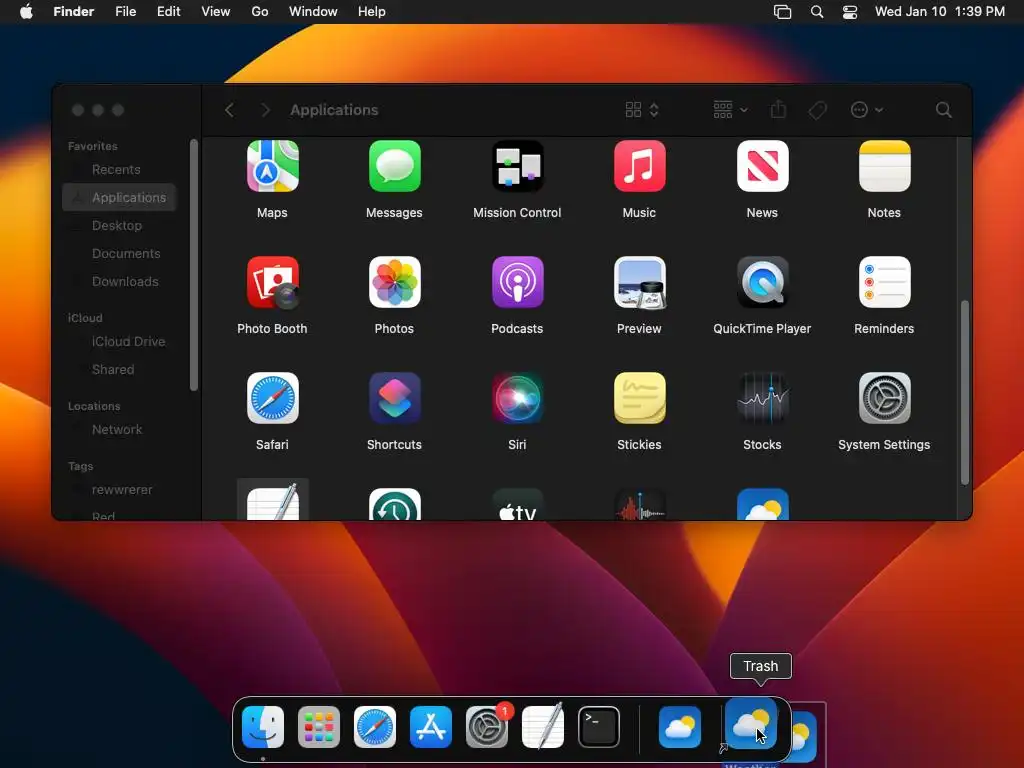Viewport: 1024px width, 768px height.
Task: Select the Mission Control app icon
Action: pos(517,166)
